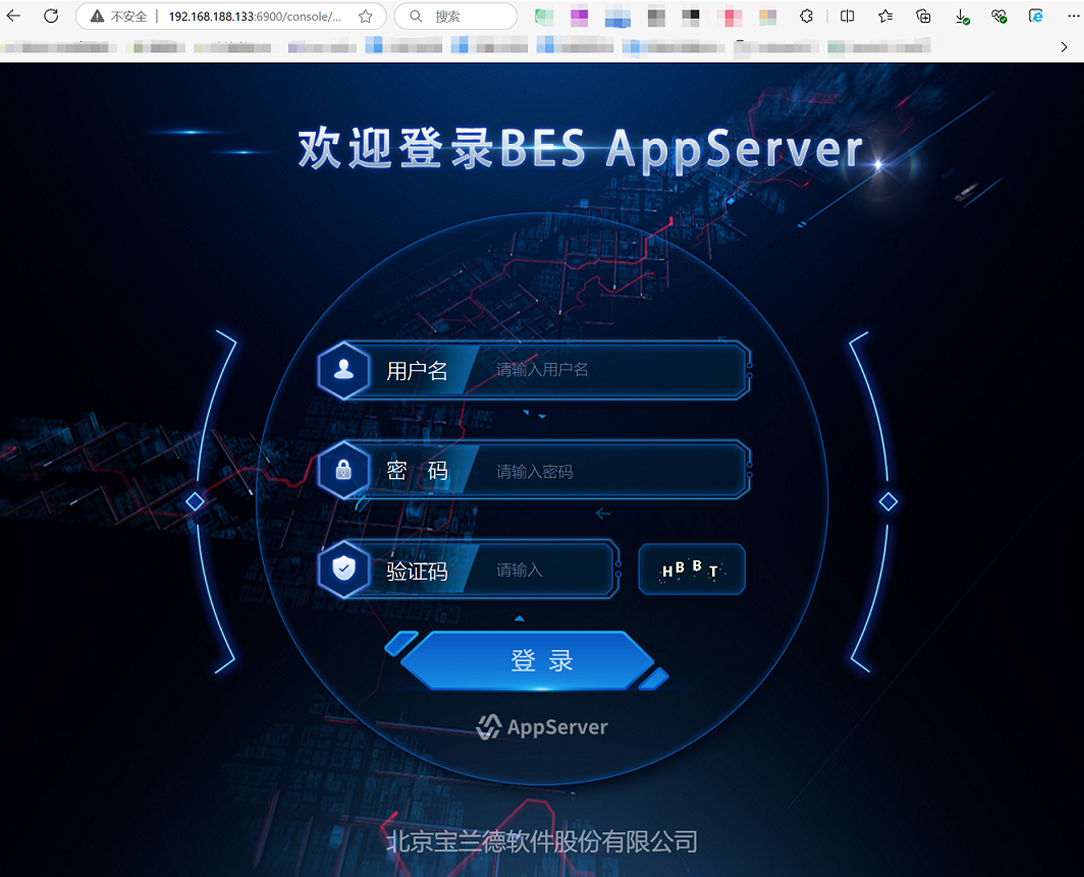Click the 用户名 label
Image resolution: width=1084 pixels, height=877 pixels.
click(417, 371)
